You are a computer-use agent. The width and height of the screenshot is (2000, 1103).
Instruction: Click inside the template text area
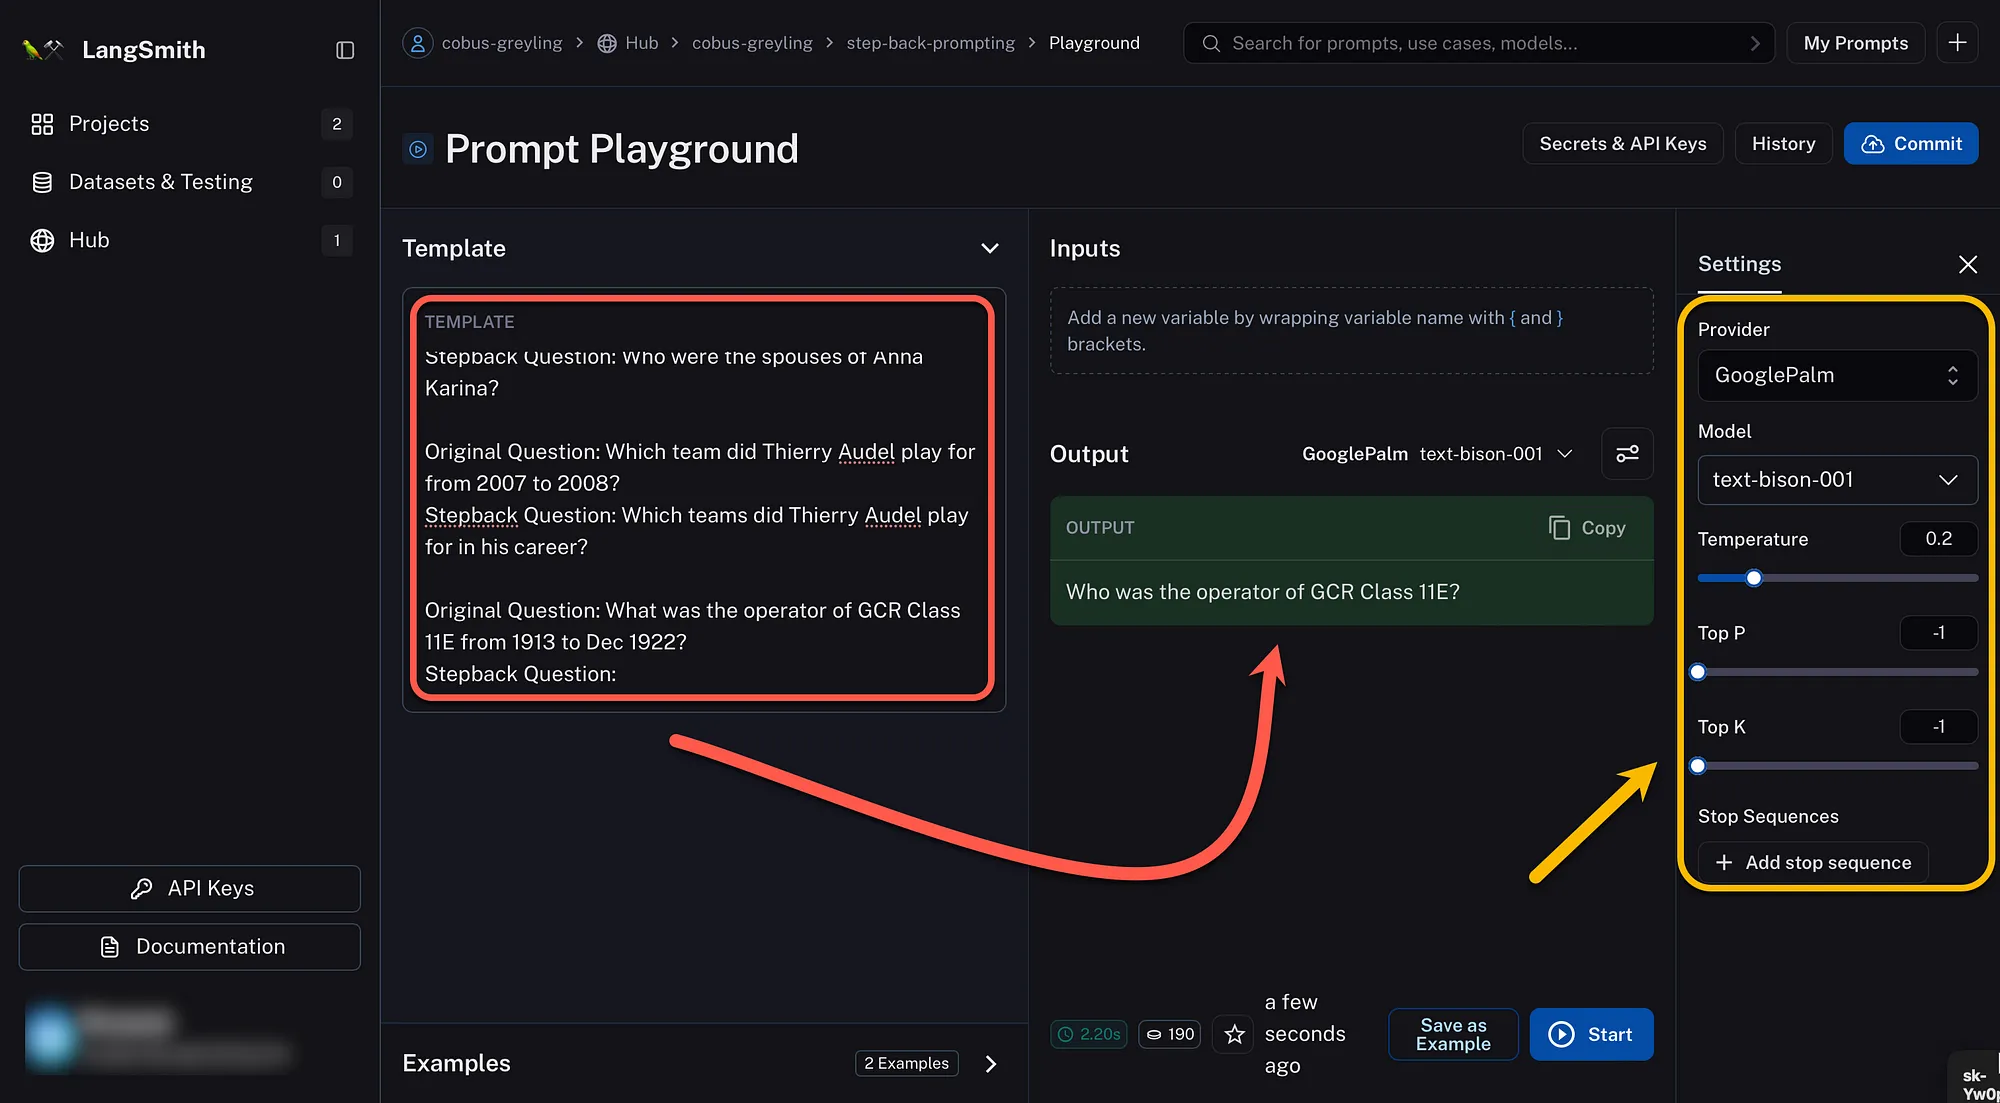[703, 499]
